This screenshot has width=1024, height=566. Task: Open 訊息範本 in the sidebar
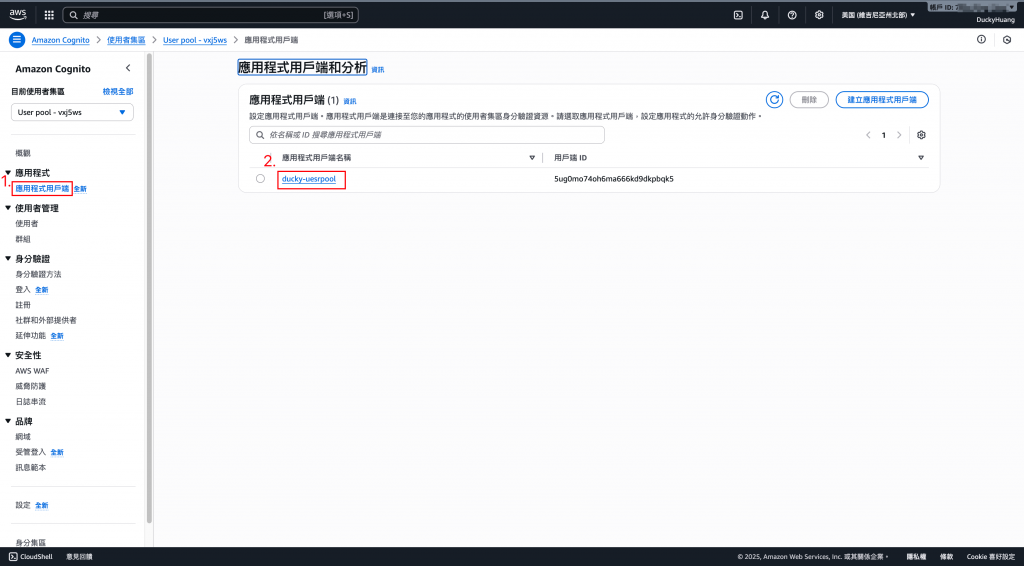[x=31, y=467]
